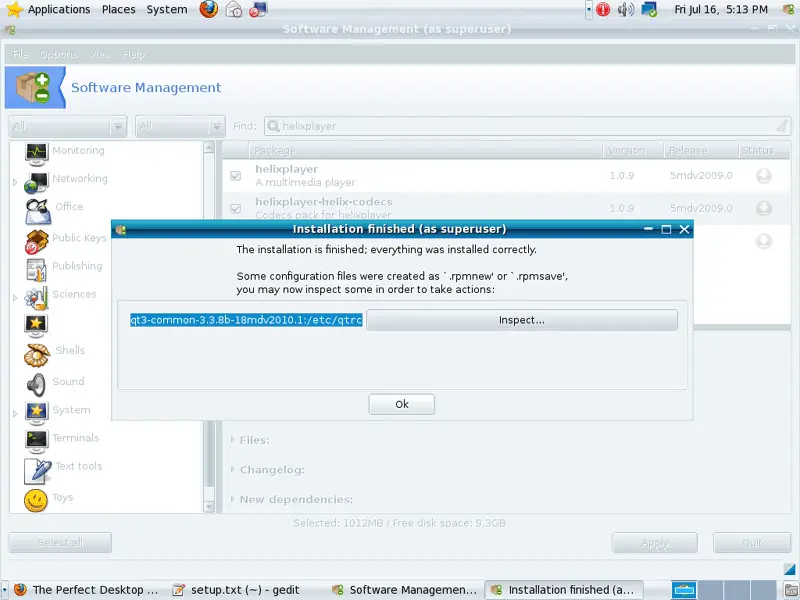Click the Select all button

pos(60,542)
